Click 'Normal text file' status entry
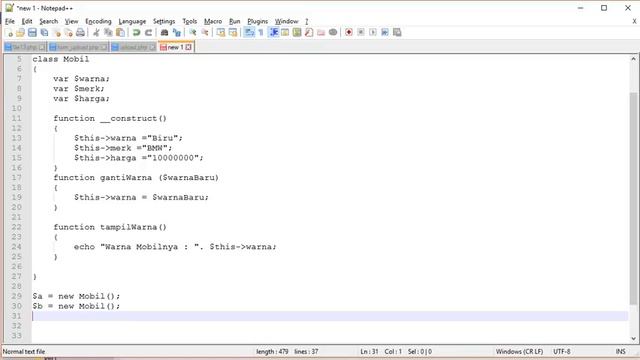Viewport: 640px width, 360px height. (24, 351)
